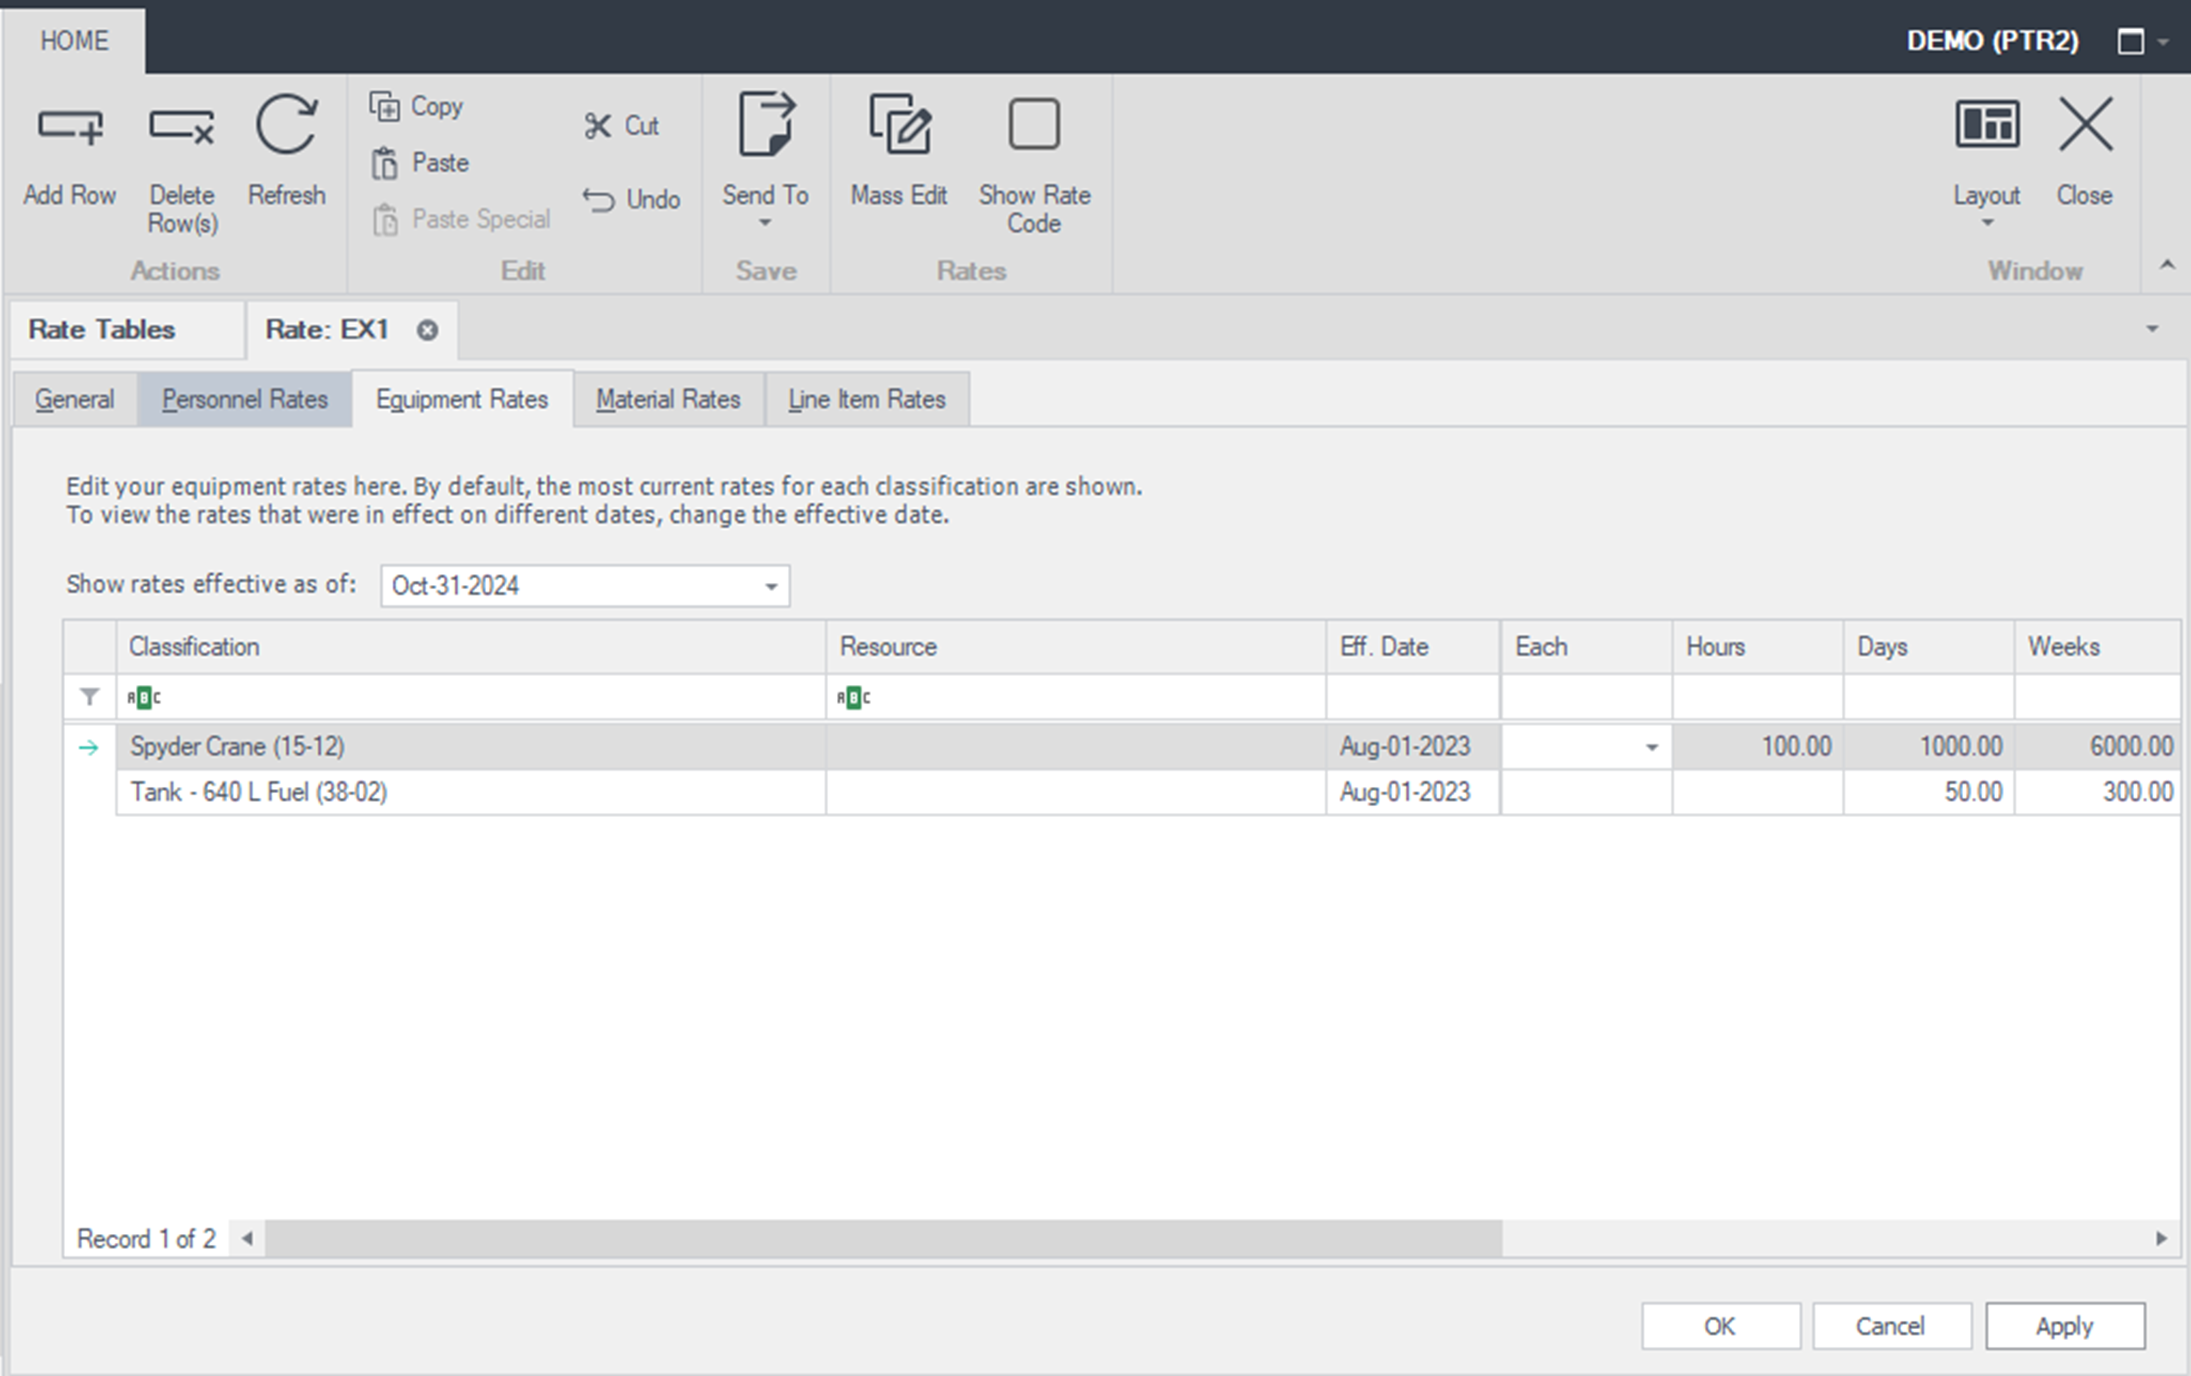This screenshot has width=2191, height=1376.
Task: Click the horizontal scrollbar right arrow
Action: pos(2161,1238)
